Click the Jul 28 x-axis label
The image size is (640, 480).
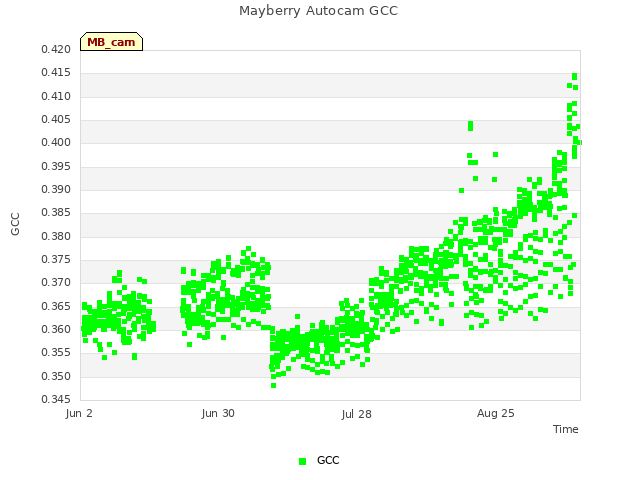point(357,414)
